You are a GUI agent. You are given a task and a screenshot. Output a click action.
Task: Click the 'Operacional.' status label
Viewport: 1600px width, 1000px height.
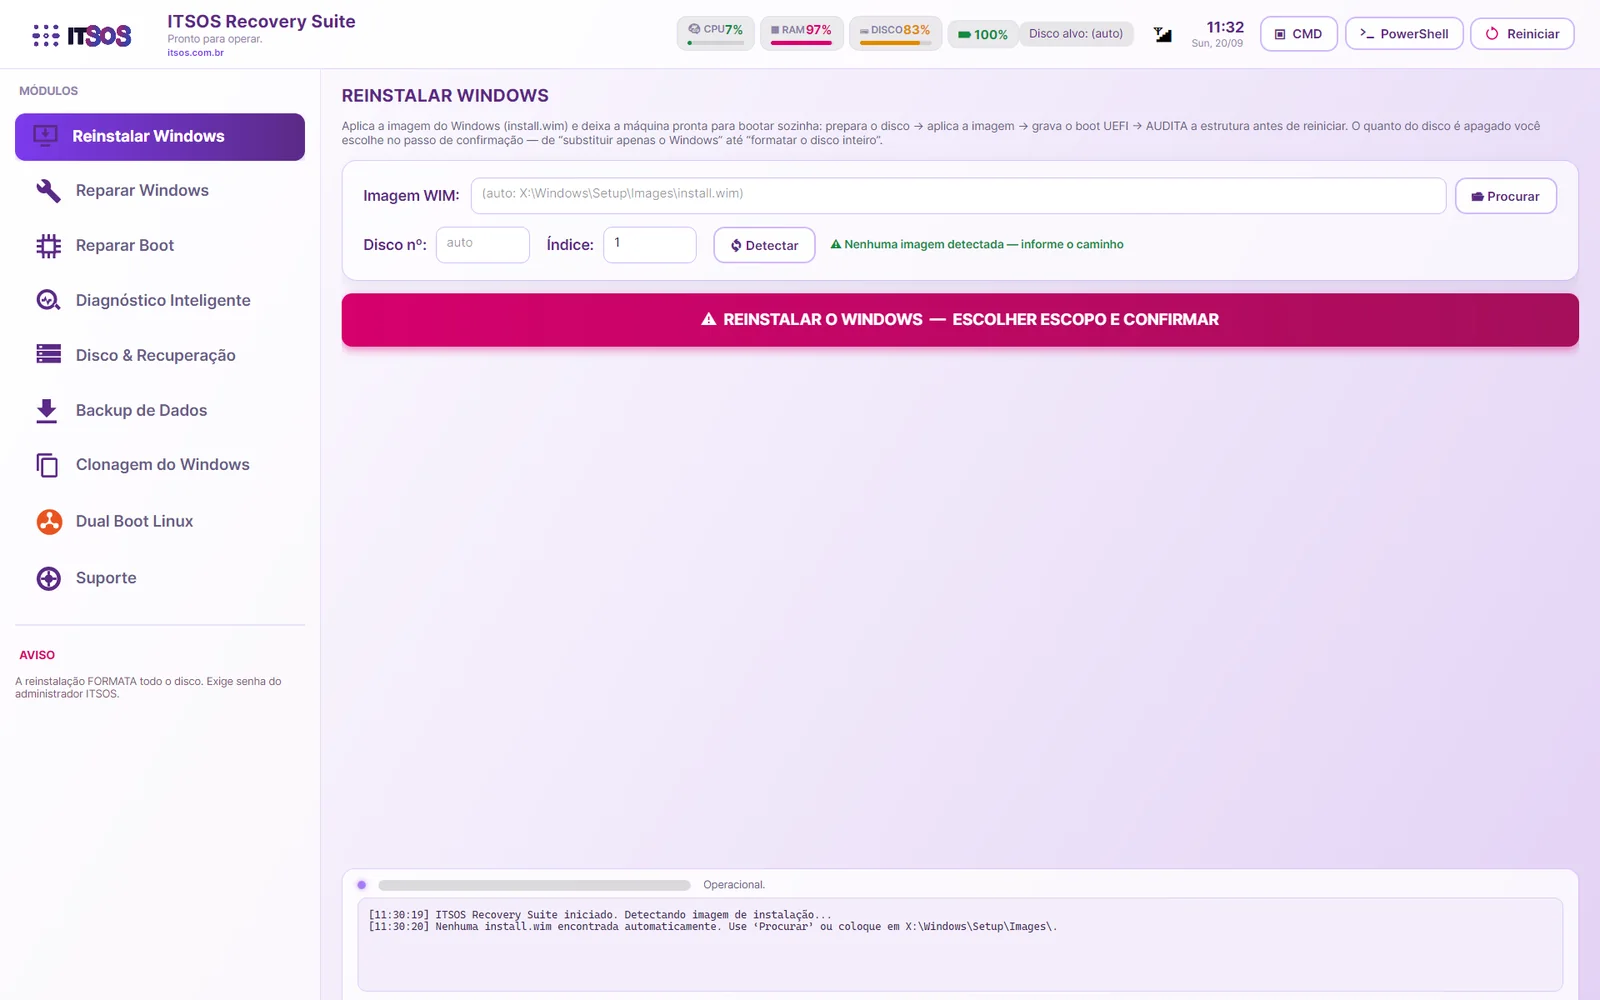click(734, 885)
